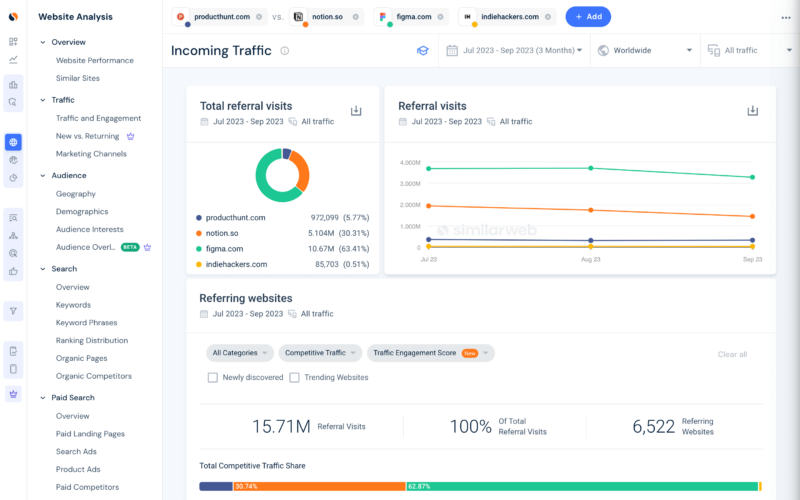
Task: Enable the Trending Websites checkbox
Action: (x=294, y=378)
